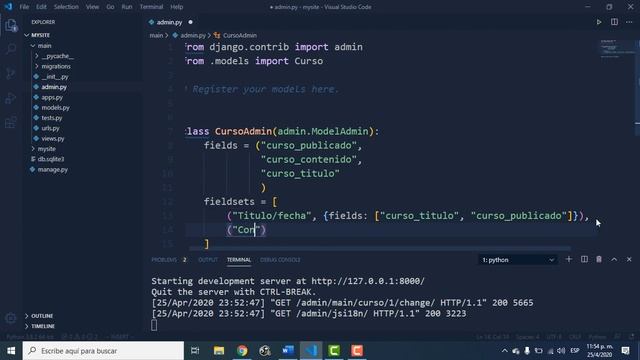
Task: Close the terminal panel
Action: point(629,260)
